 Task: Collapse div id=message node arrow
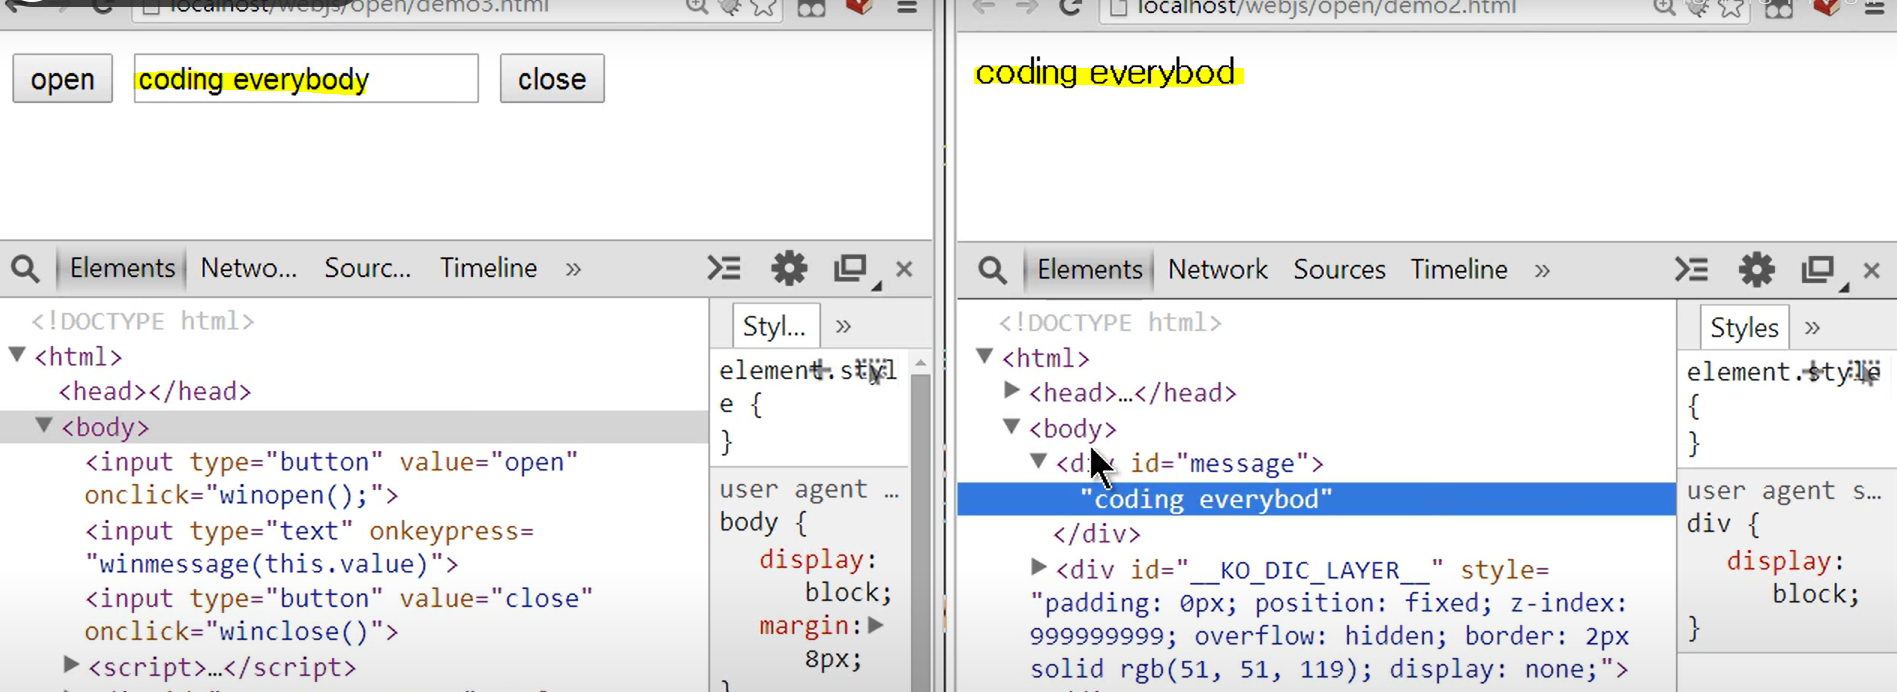click(1039, 461)
